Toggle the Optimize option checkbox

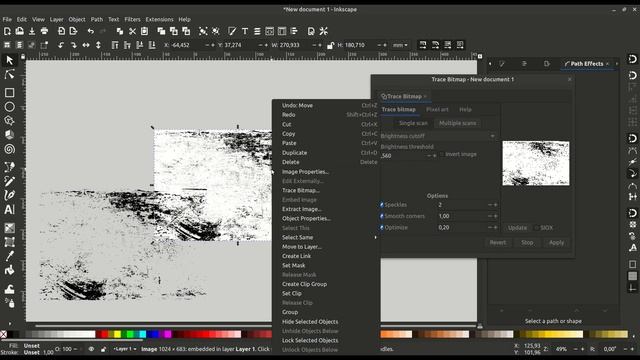382,227
